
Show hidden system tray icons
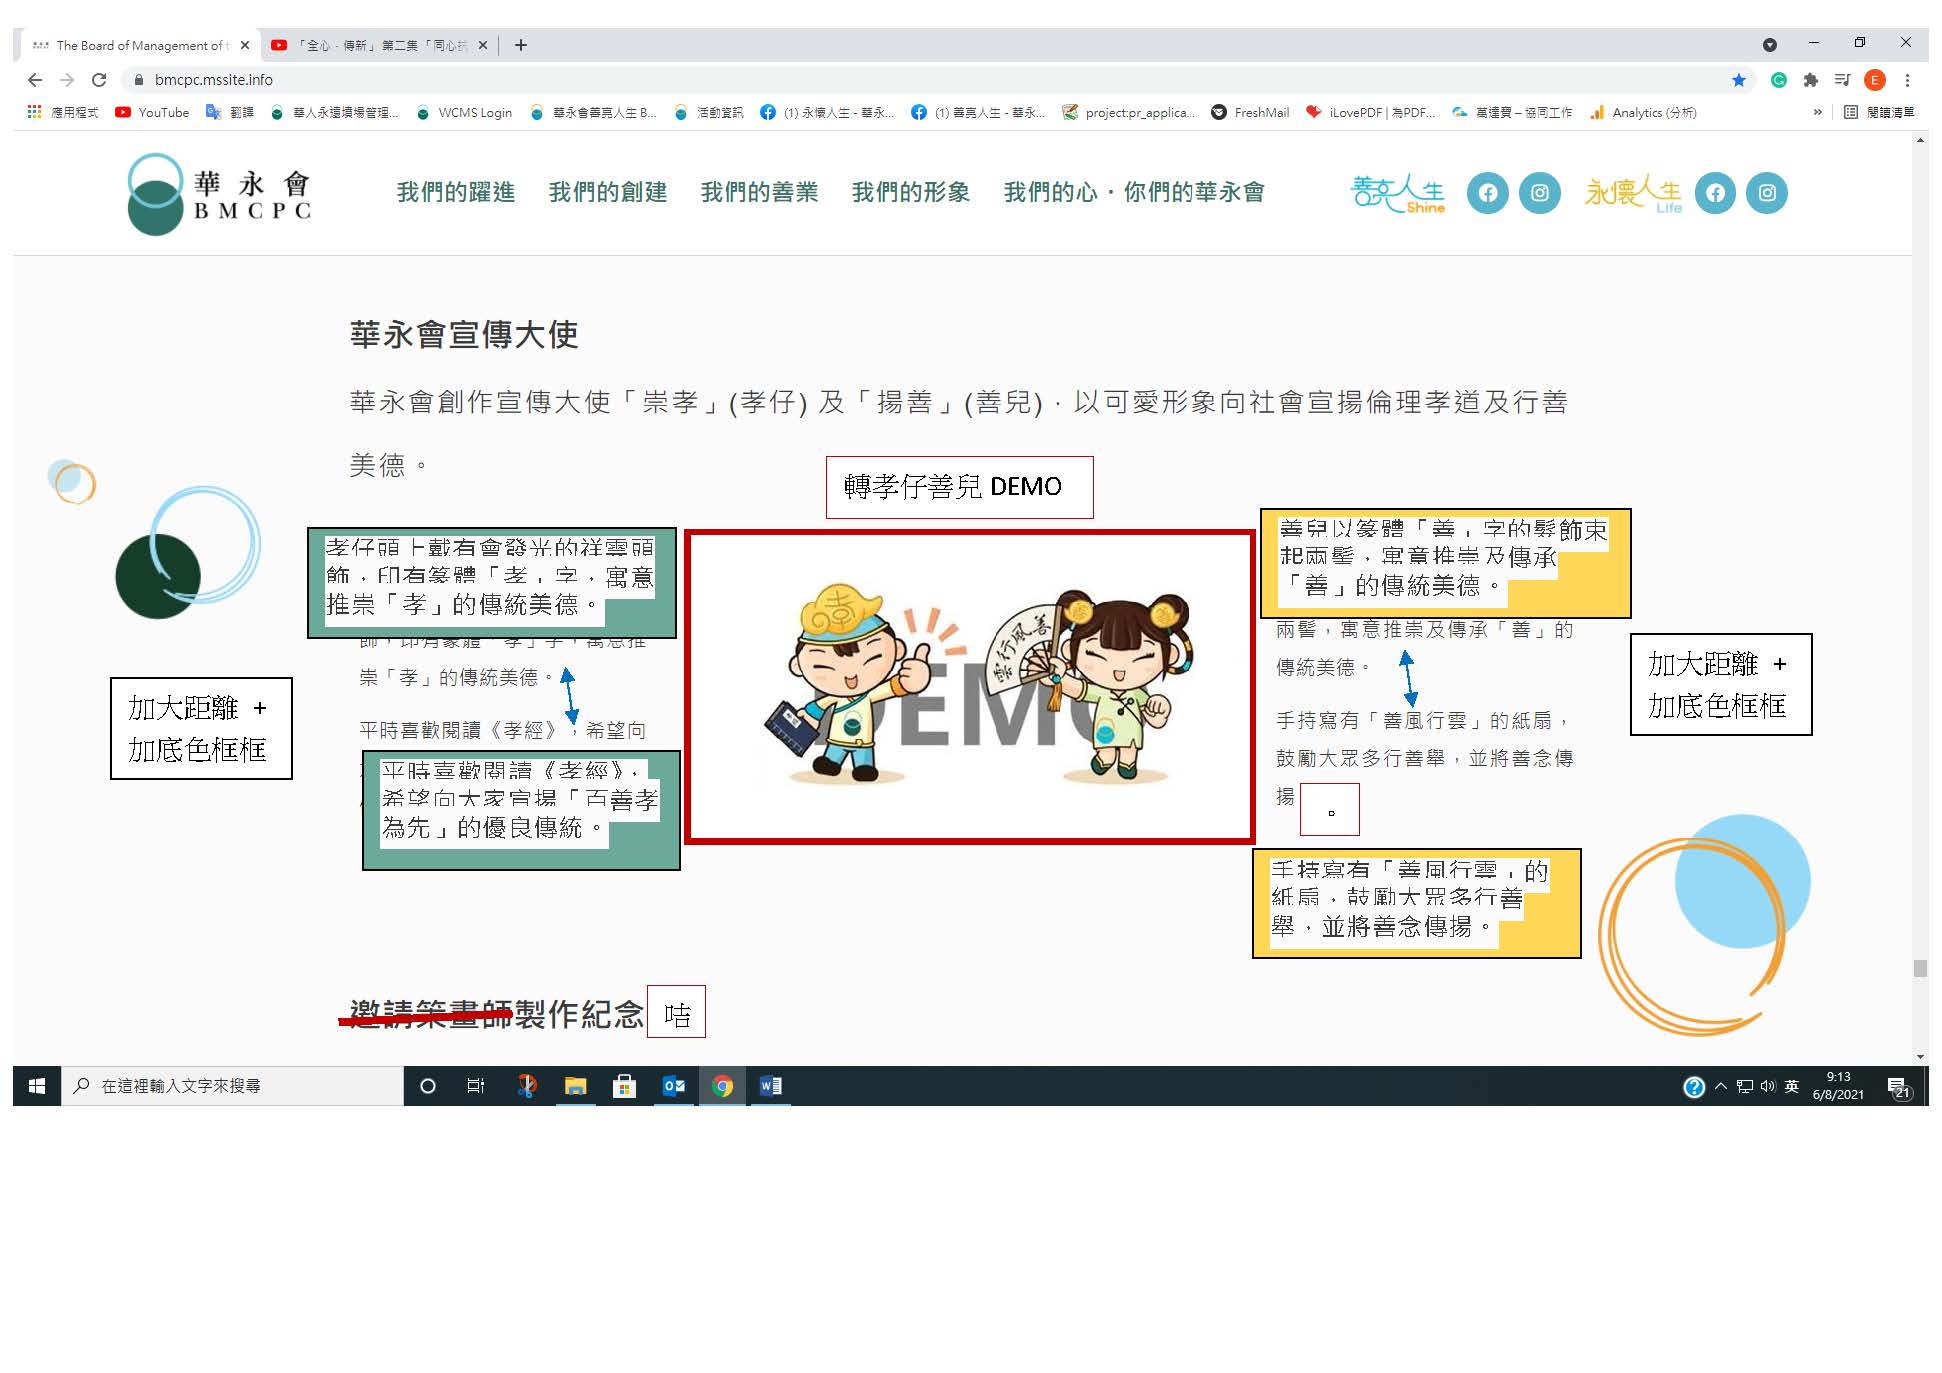click(x=1721, y=1086)
